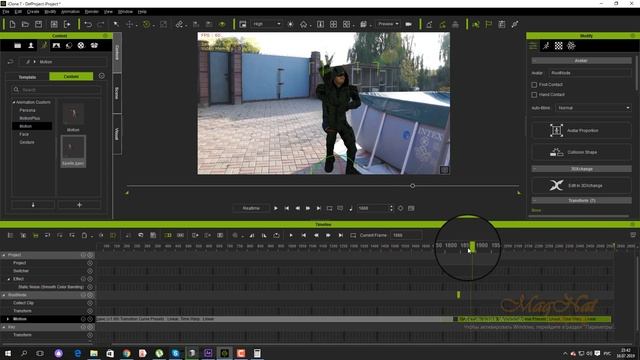Enable the Foot Contact checkbox

[534, 84]
